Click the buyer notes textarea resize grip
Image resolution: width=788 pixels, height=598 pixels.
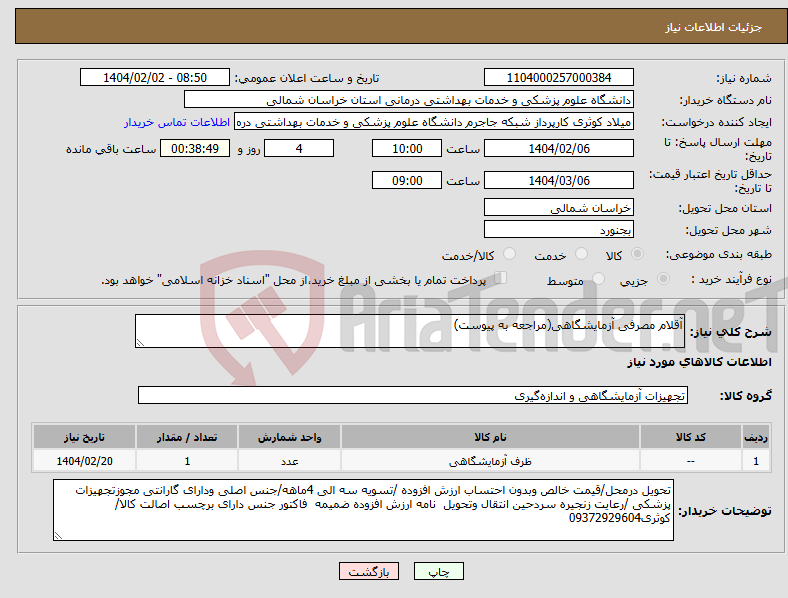[x=58, y=536]
